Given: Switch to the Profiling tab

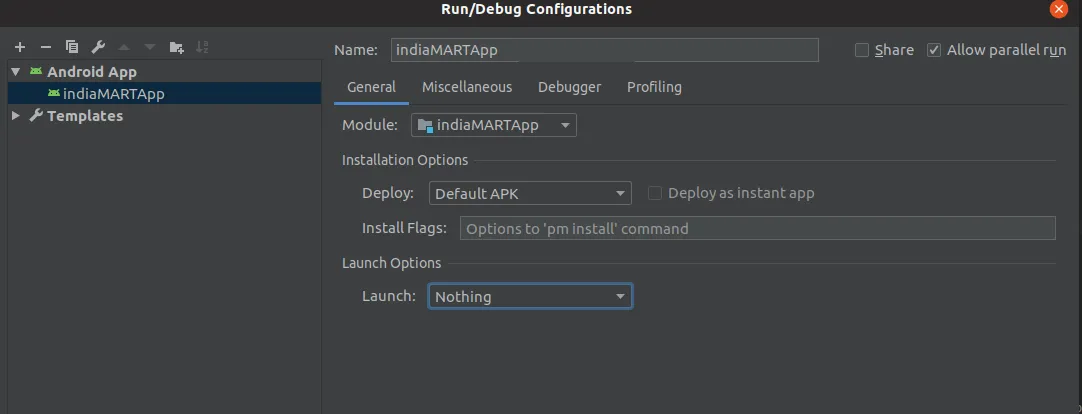Looking at the screenshot, I should 654,87.
